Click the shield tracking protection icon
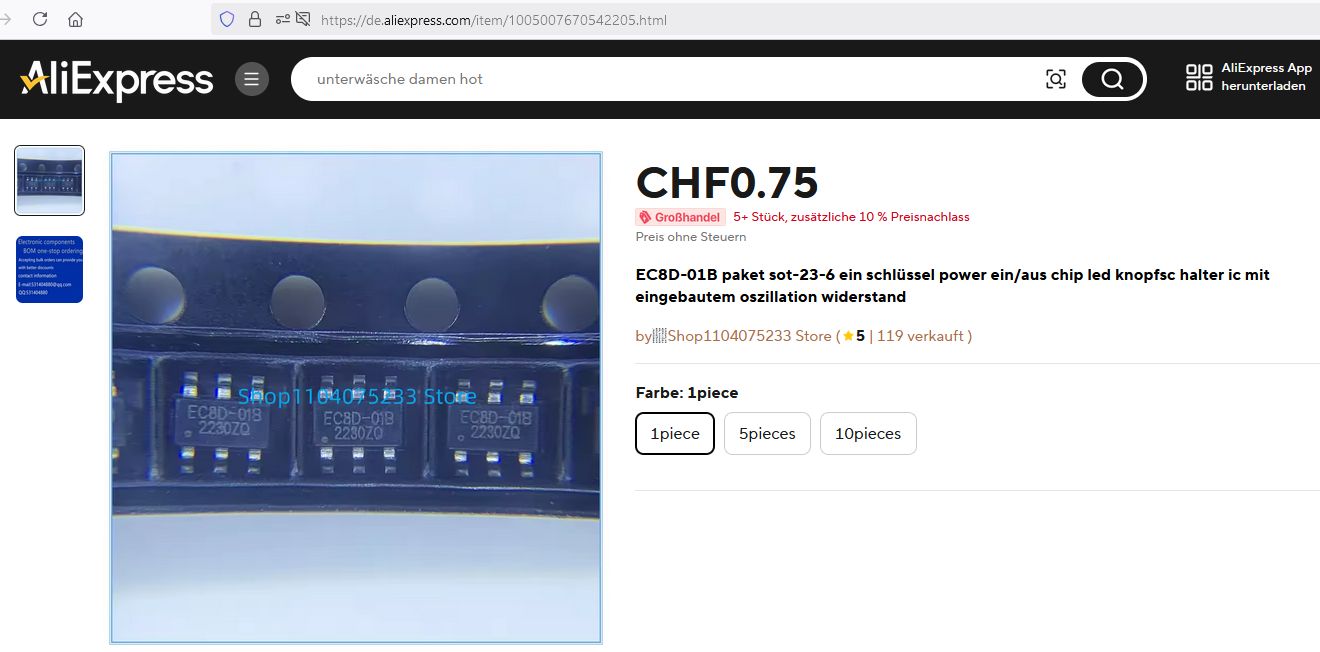 click(x=227, y=19)
